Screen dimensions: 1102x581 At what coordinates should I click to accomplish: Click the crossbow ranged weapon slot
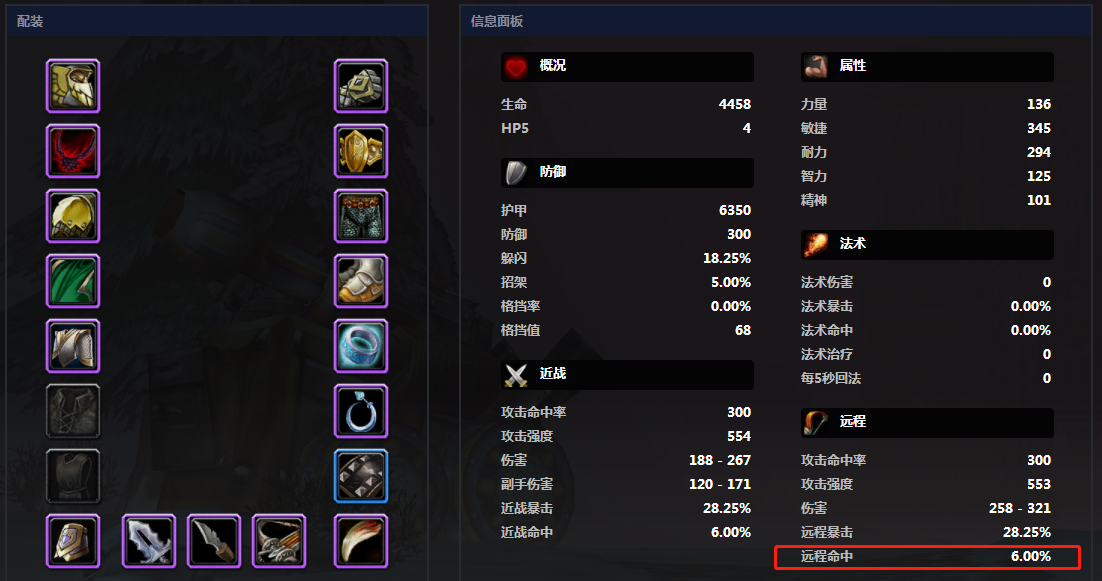279,541
